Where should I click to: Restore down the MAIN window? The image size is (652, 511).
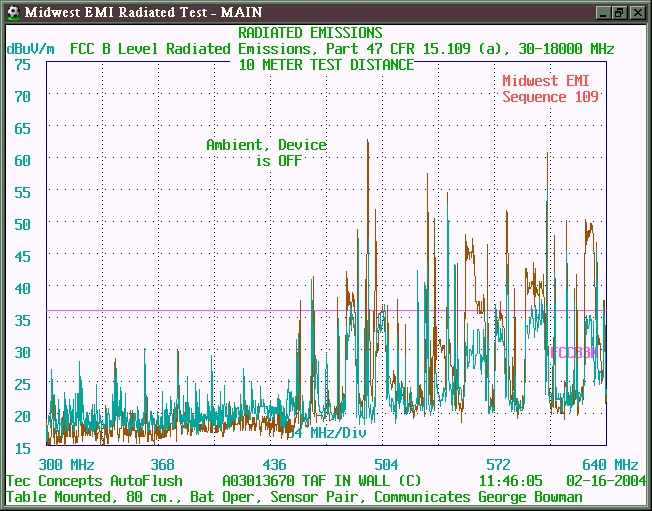619,11
